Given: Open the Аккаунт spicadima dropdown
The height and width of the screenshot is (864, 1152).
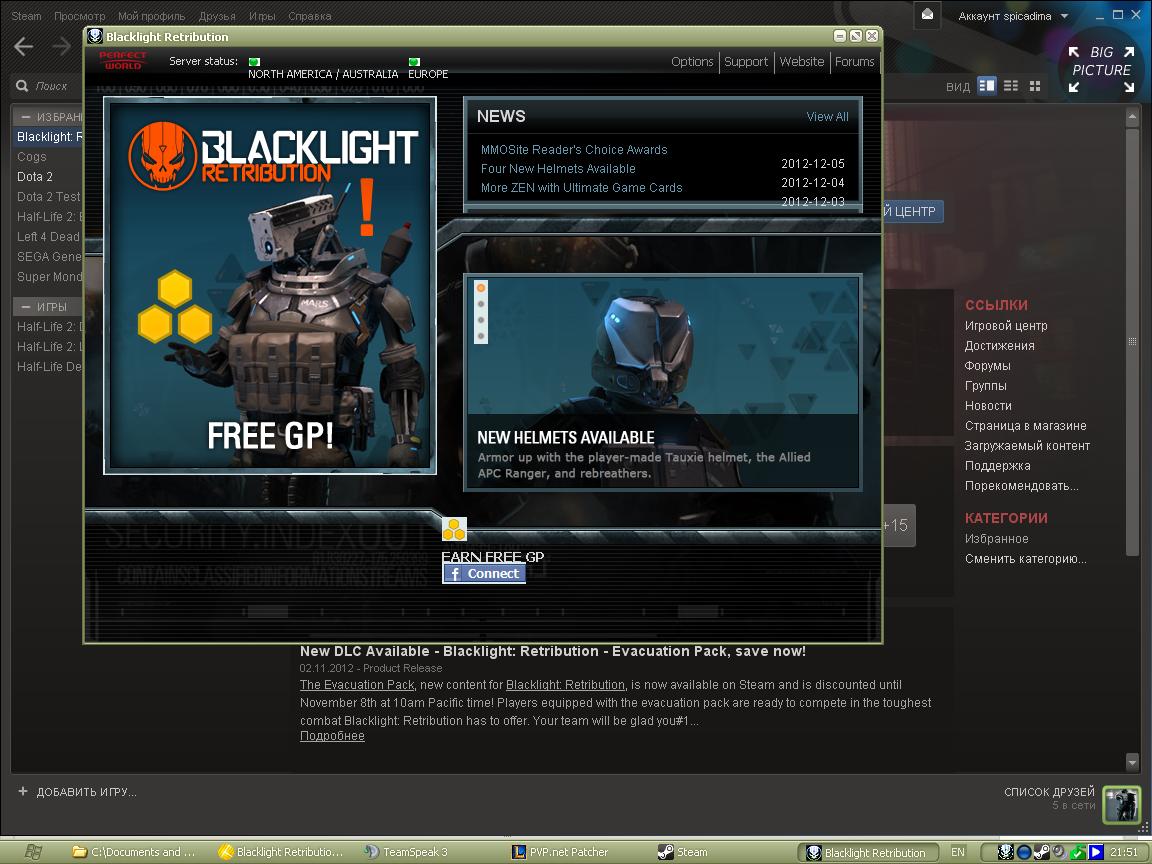Looking at the screenshot, I should (x=1012, y=16).
